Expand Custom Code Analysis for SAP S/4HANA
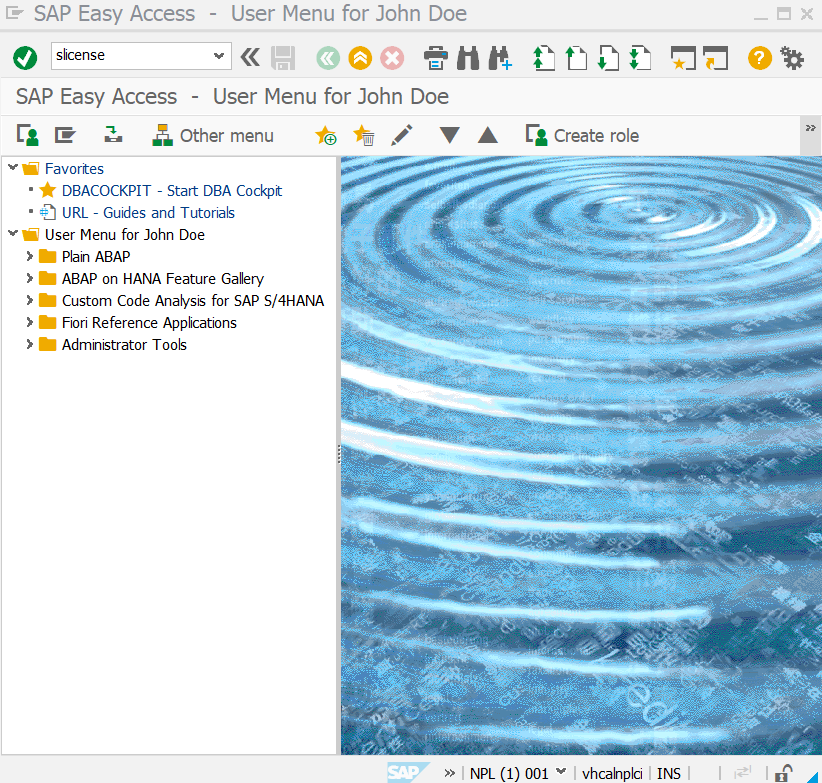Viewport: 822px width, 783px height. click(30, 300)
